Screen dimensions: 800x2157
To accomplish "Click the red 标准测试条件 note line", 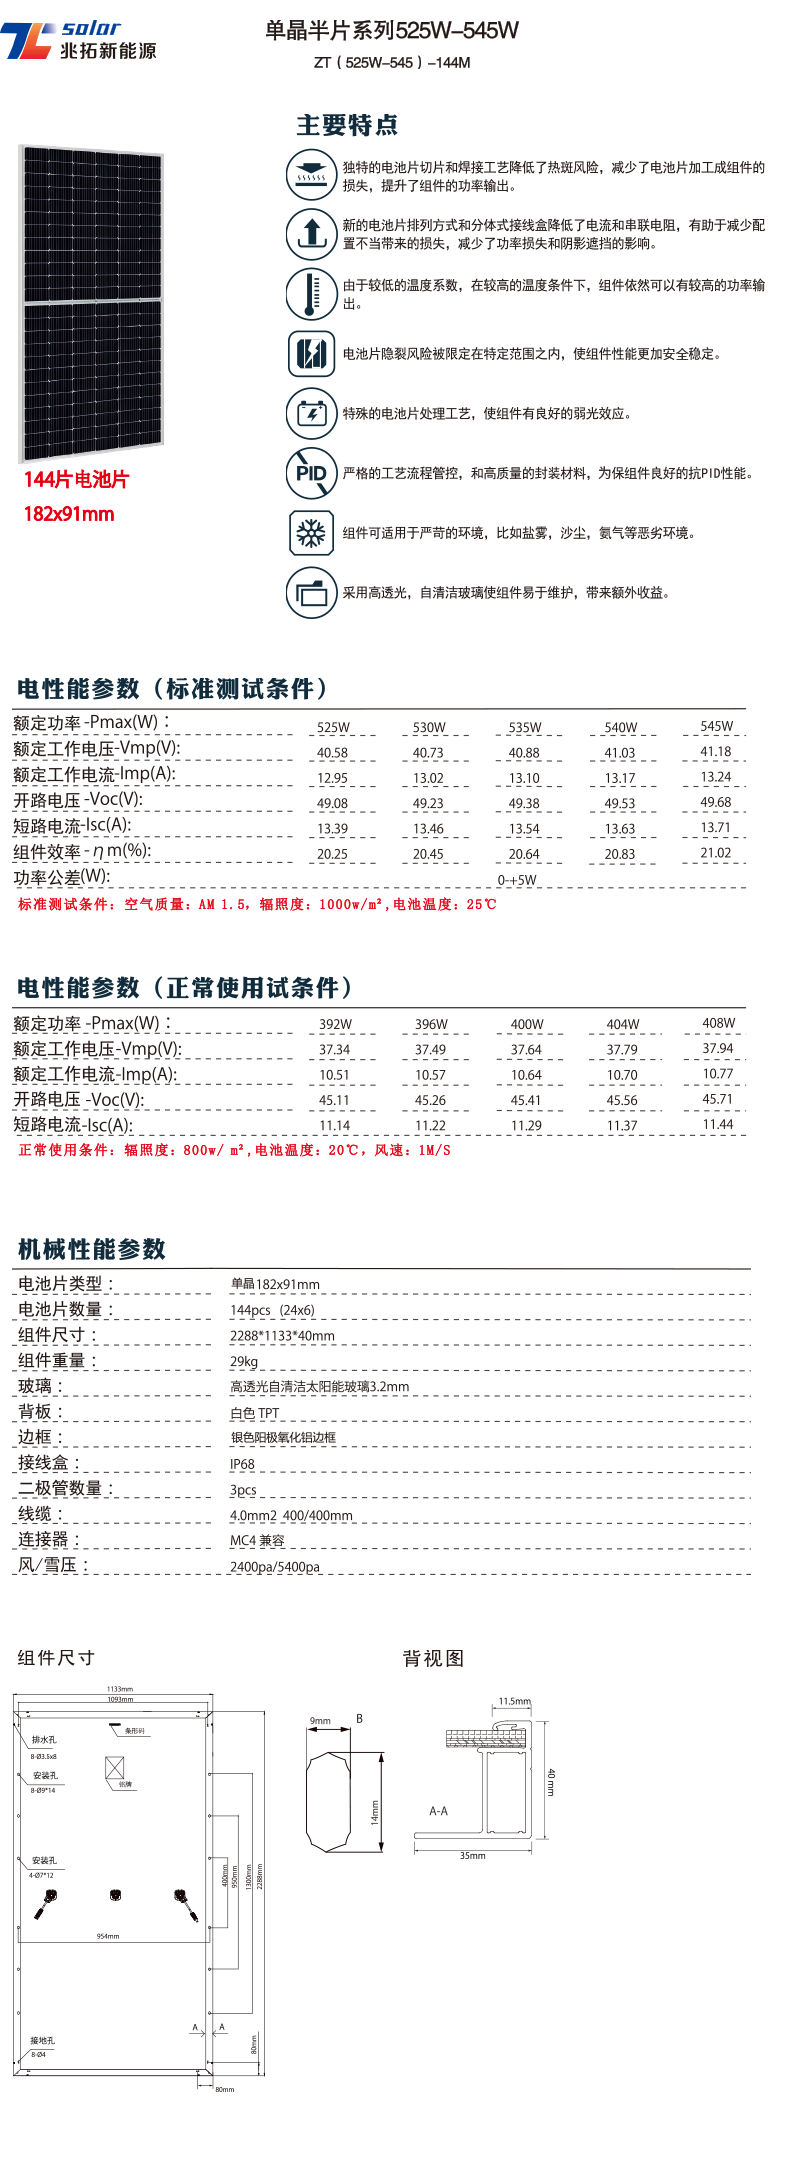I will [257, 904].
